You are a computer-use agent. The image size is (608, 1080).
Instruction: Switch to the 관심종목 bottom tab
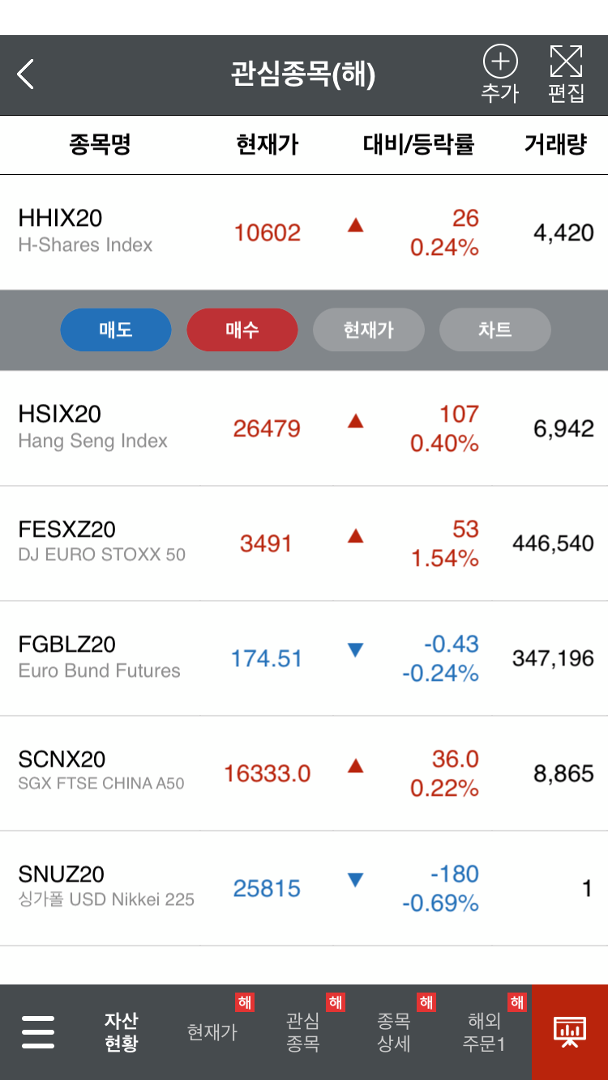click(x=304, y=1032)
